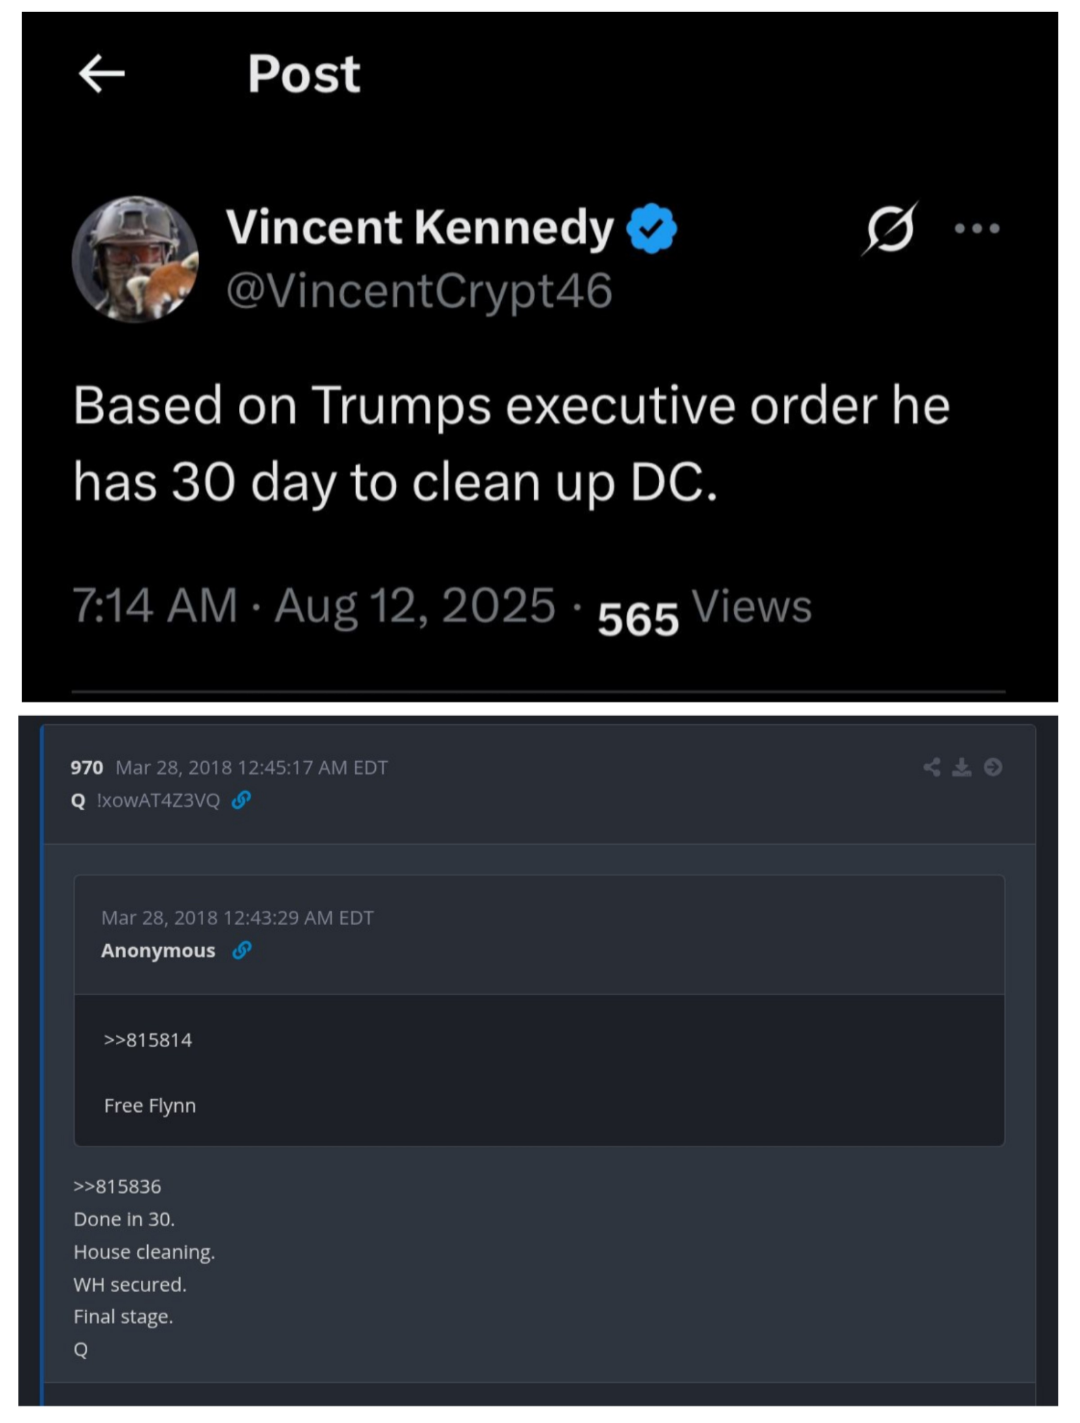This screenshot has width=1080, height=1423.
Task: Click link icon next to Anonymous
Action: pos(241,950)
